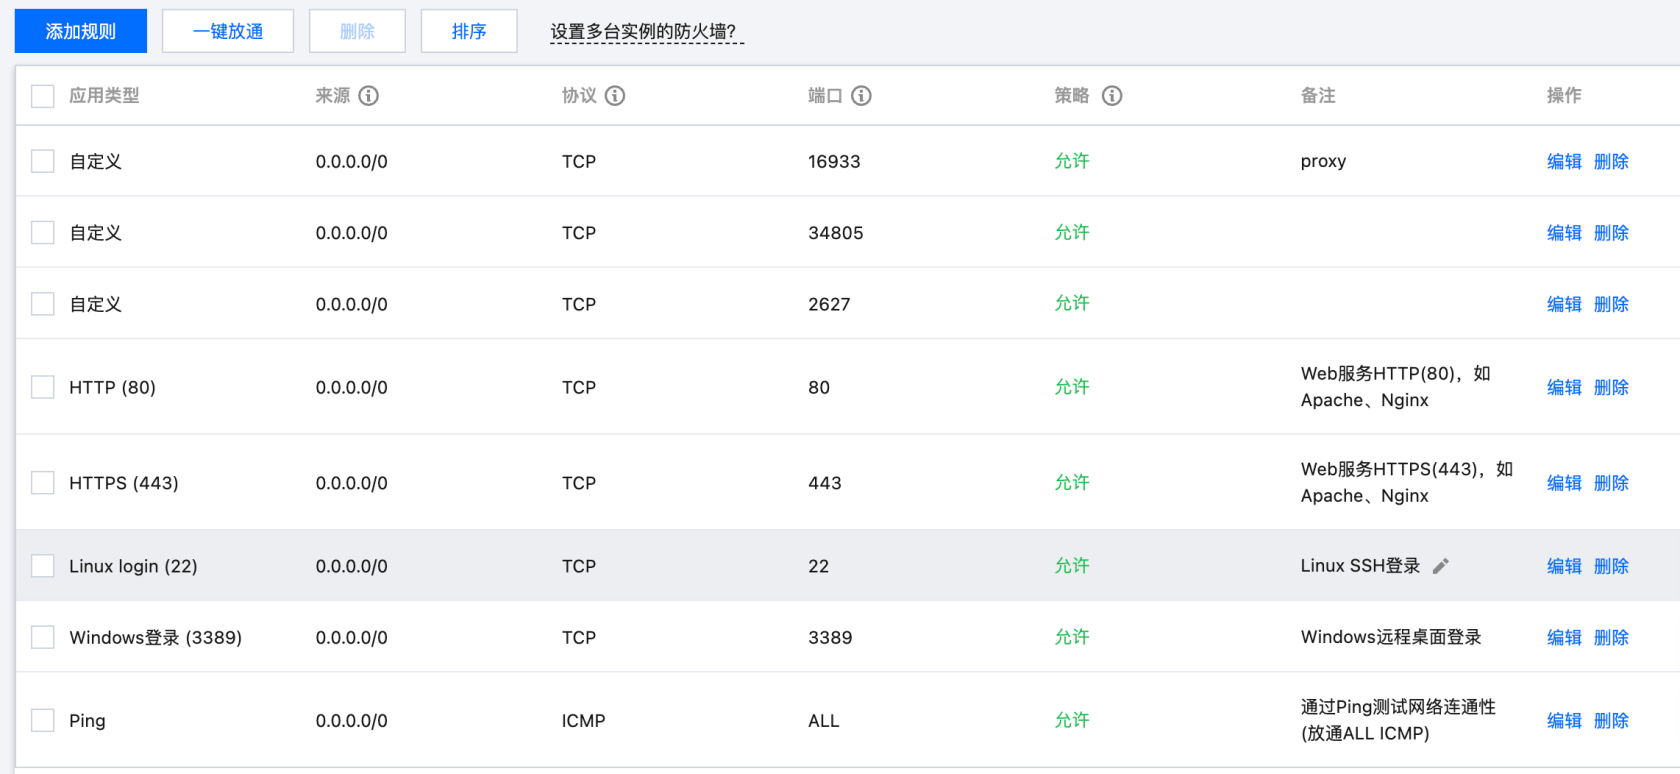Toggle the select-all checkbox in table header
Screen dimensions: 1680x774
[43, 96]
